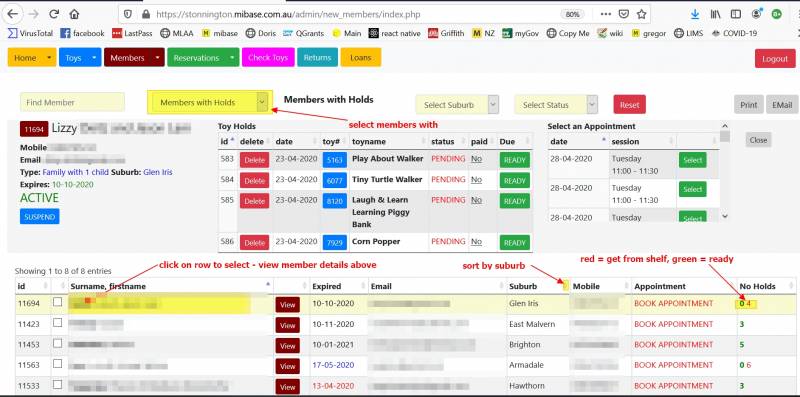Open the Returns page

[317, 58]
